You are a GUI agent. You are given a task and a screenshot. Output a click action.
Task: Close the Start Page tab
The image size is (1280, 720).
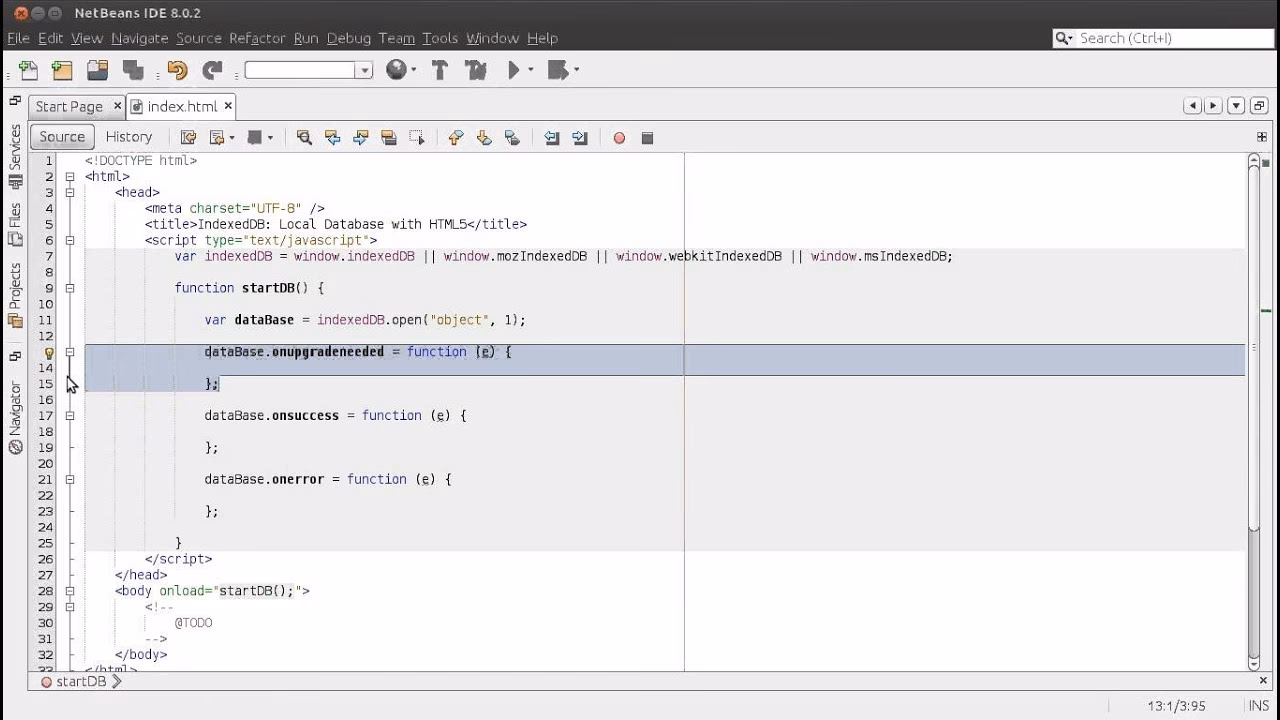tap(117, 105)
